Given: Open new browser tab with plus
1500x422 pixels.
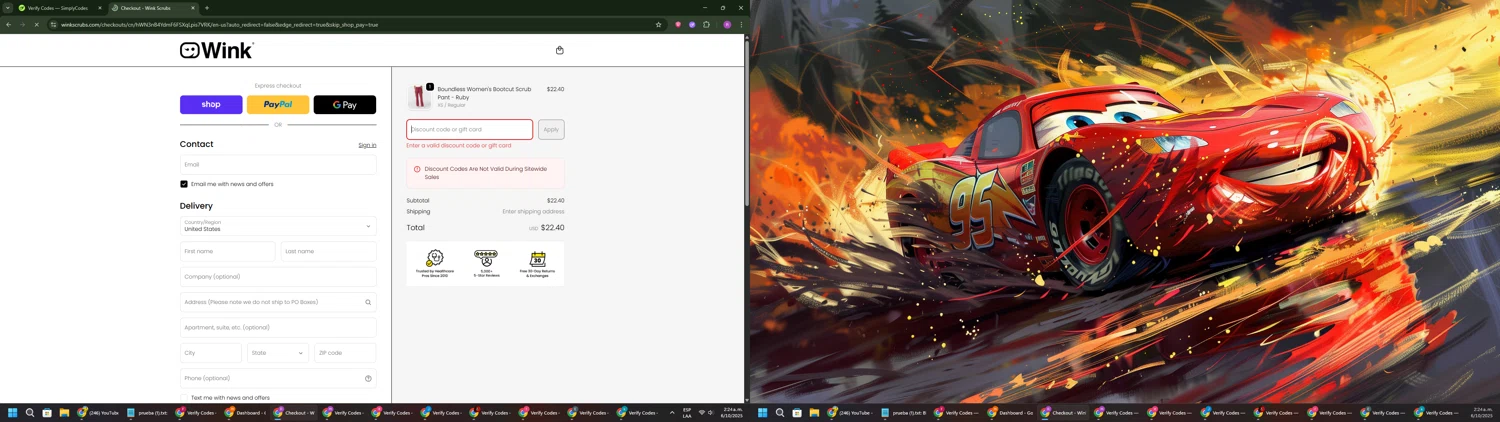Looking at the screenshot, I should 207,8.
